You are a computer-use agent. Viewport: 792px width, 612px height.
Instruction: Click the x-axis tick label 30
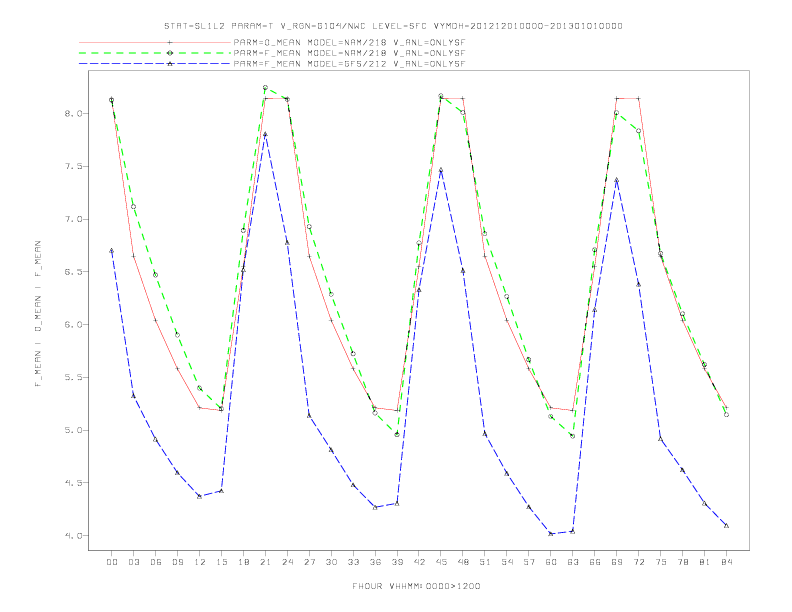331,562
